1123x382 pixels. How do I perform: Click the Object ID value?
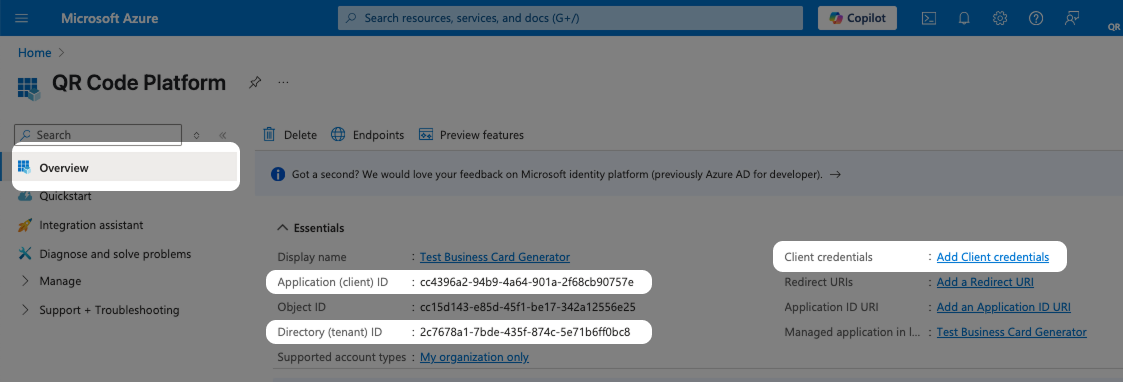pos(528,307)
